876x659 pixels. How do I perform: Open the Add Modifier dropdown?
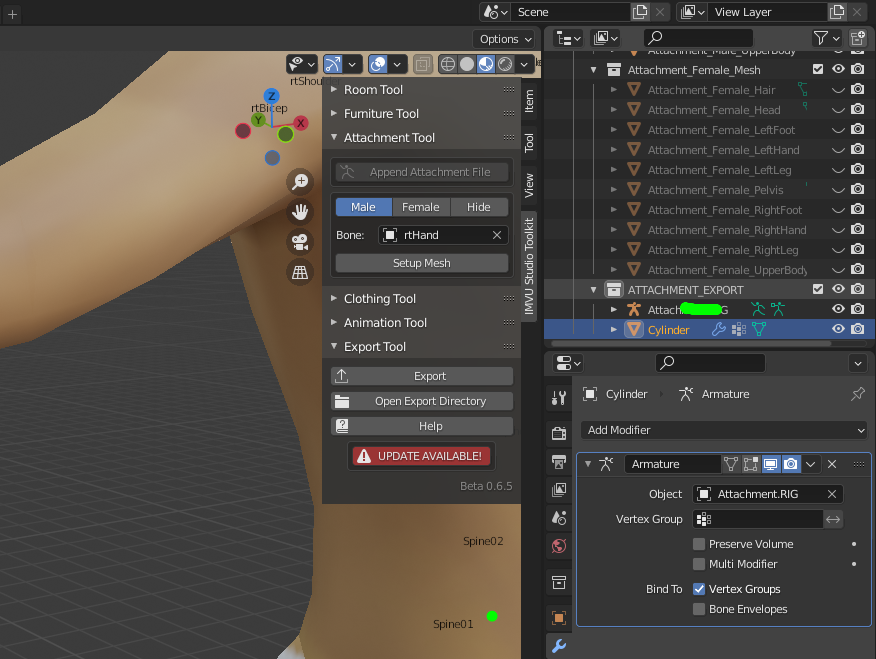pyautogui.click(x=724, y=430)
